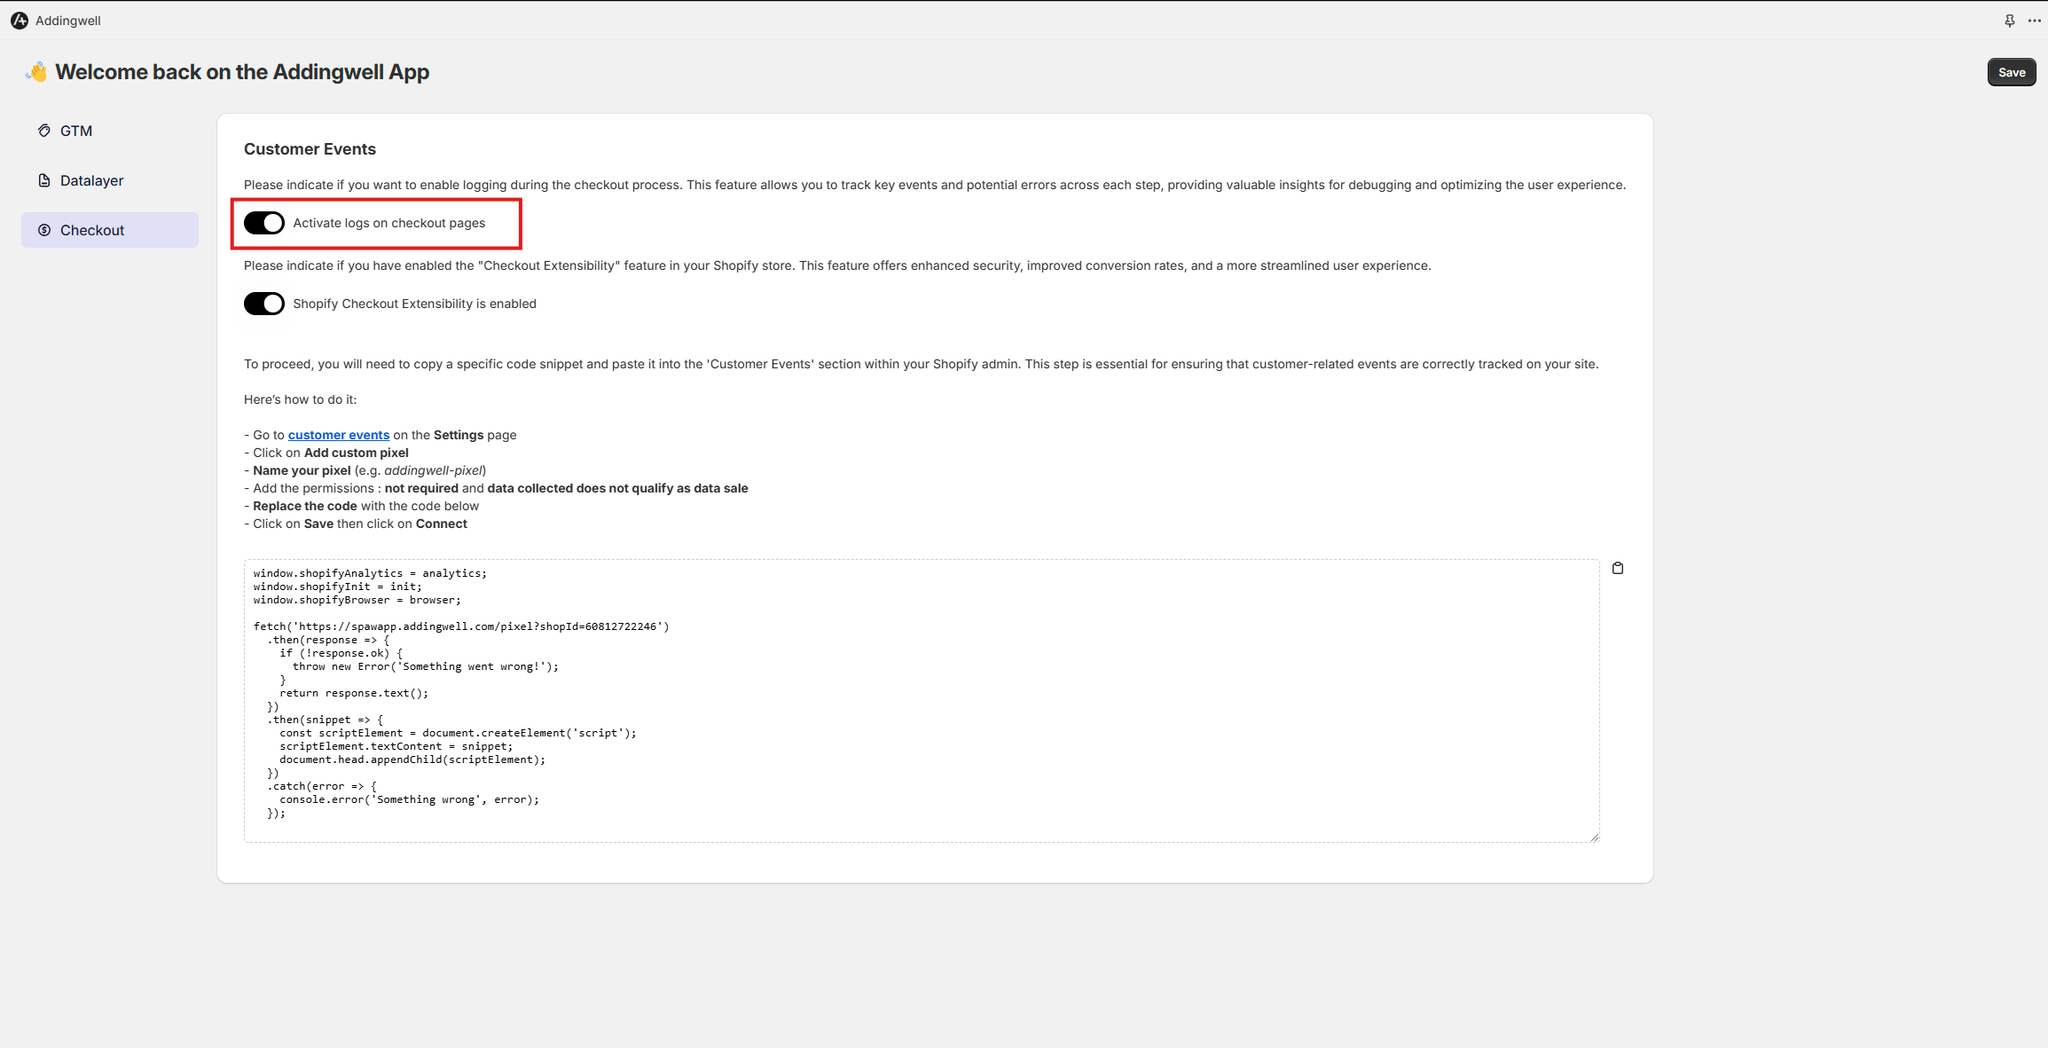Toggle Activate logs on checkout pages

[264, 223]
